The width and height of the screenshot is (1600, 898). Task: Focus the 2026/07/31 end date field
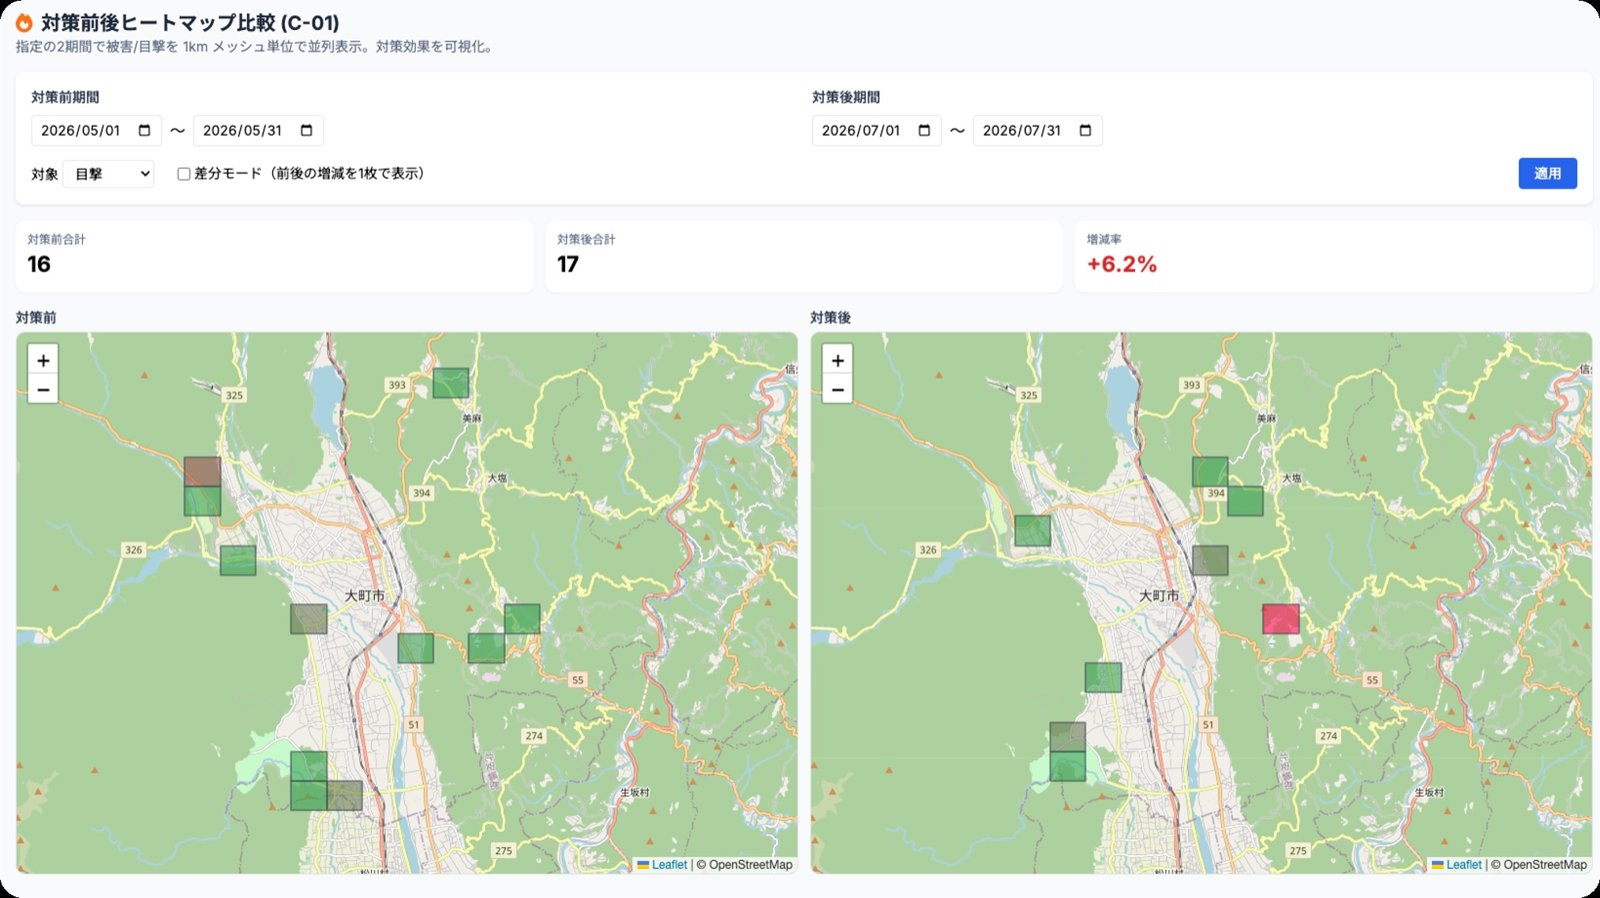pyautogui.click(x=1037, y=131)
